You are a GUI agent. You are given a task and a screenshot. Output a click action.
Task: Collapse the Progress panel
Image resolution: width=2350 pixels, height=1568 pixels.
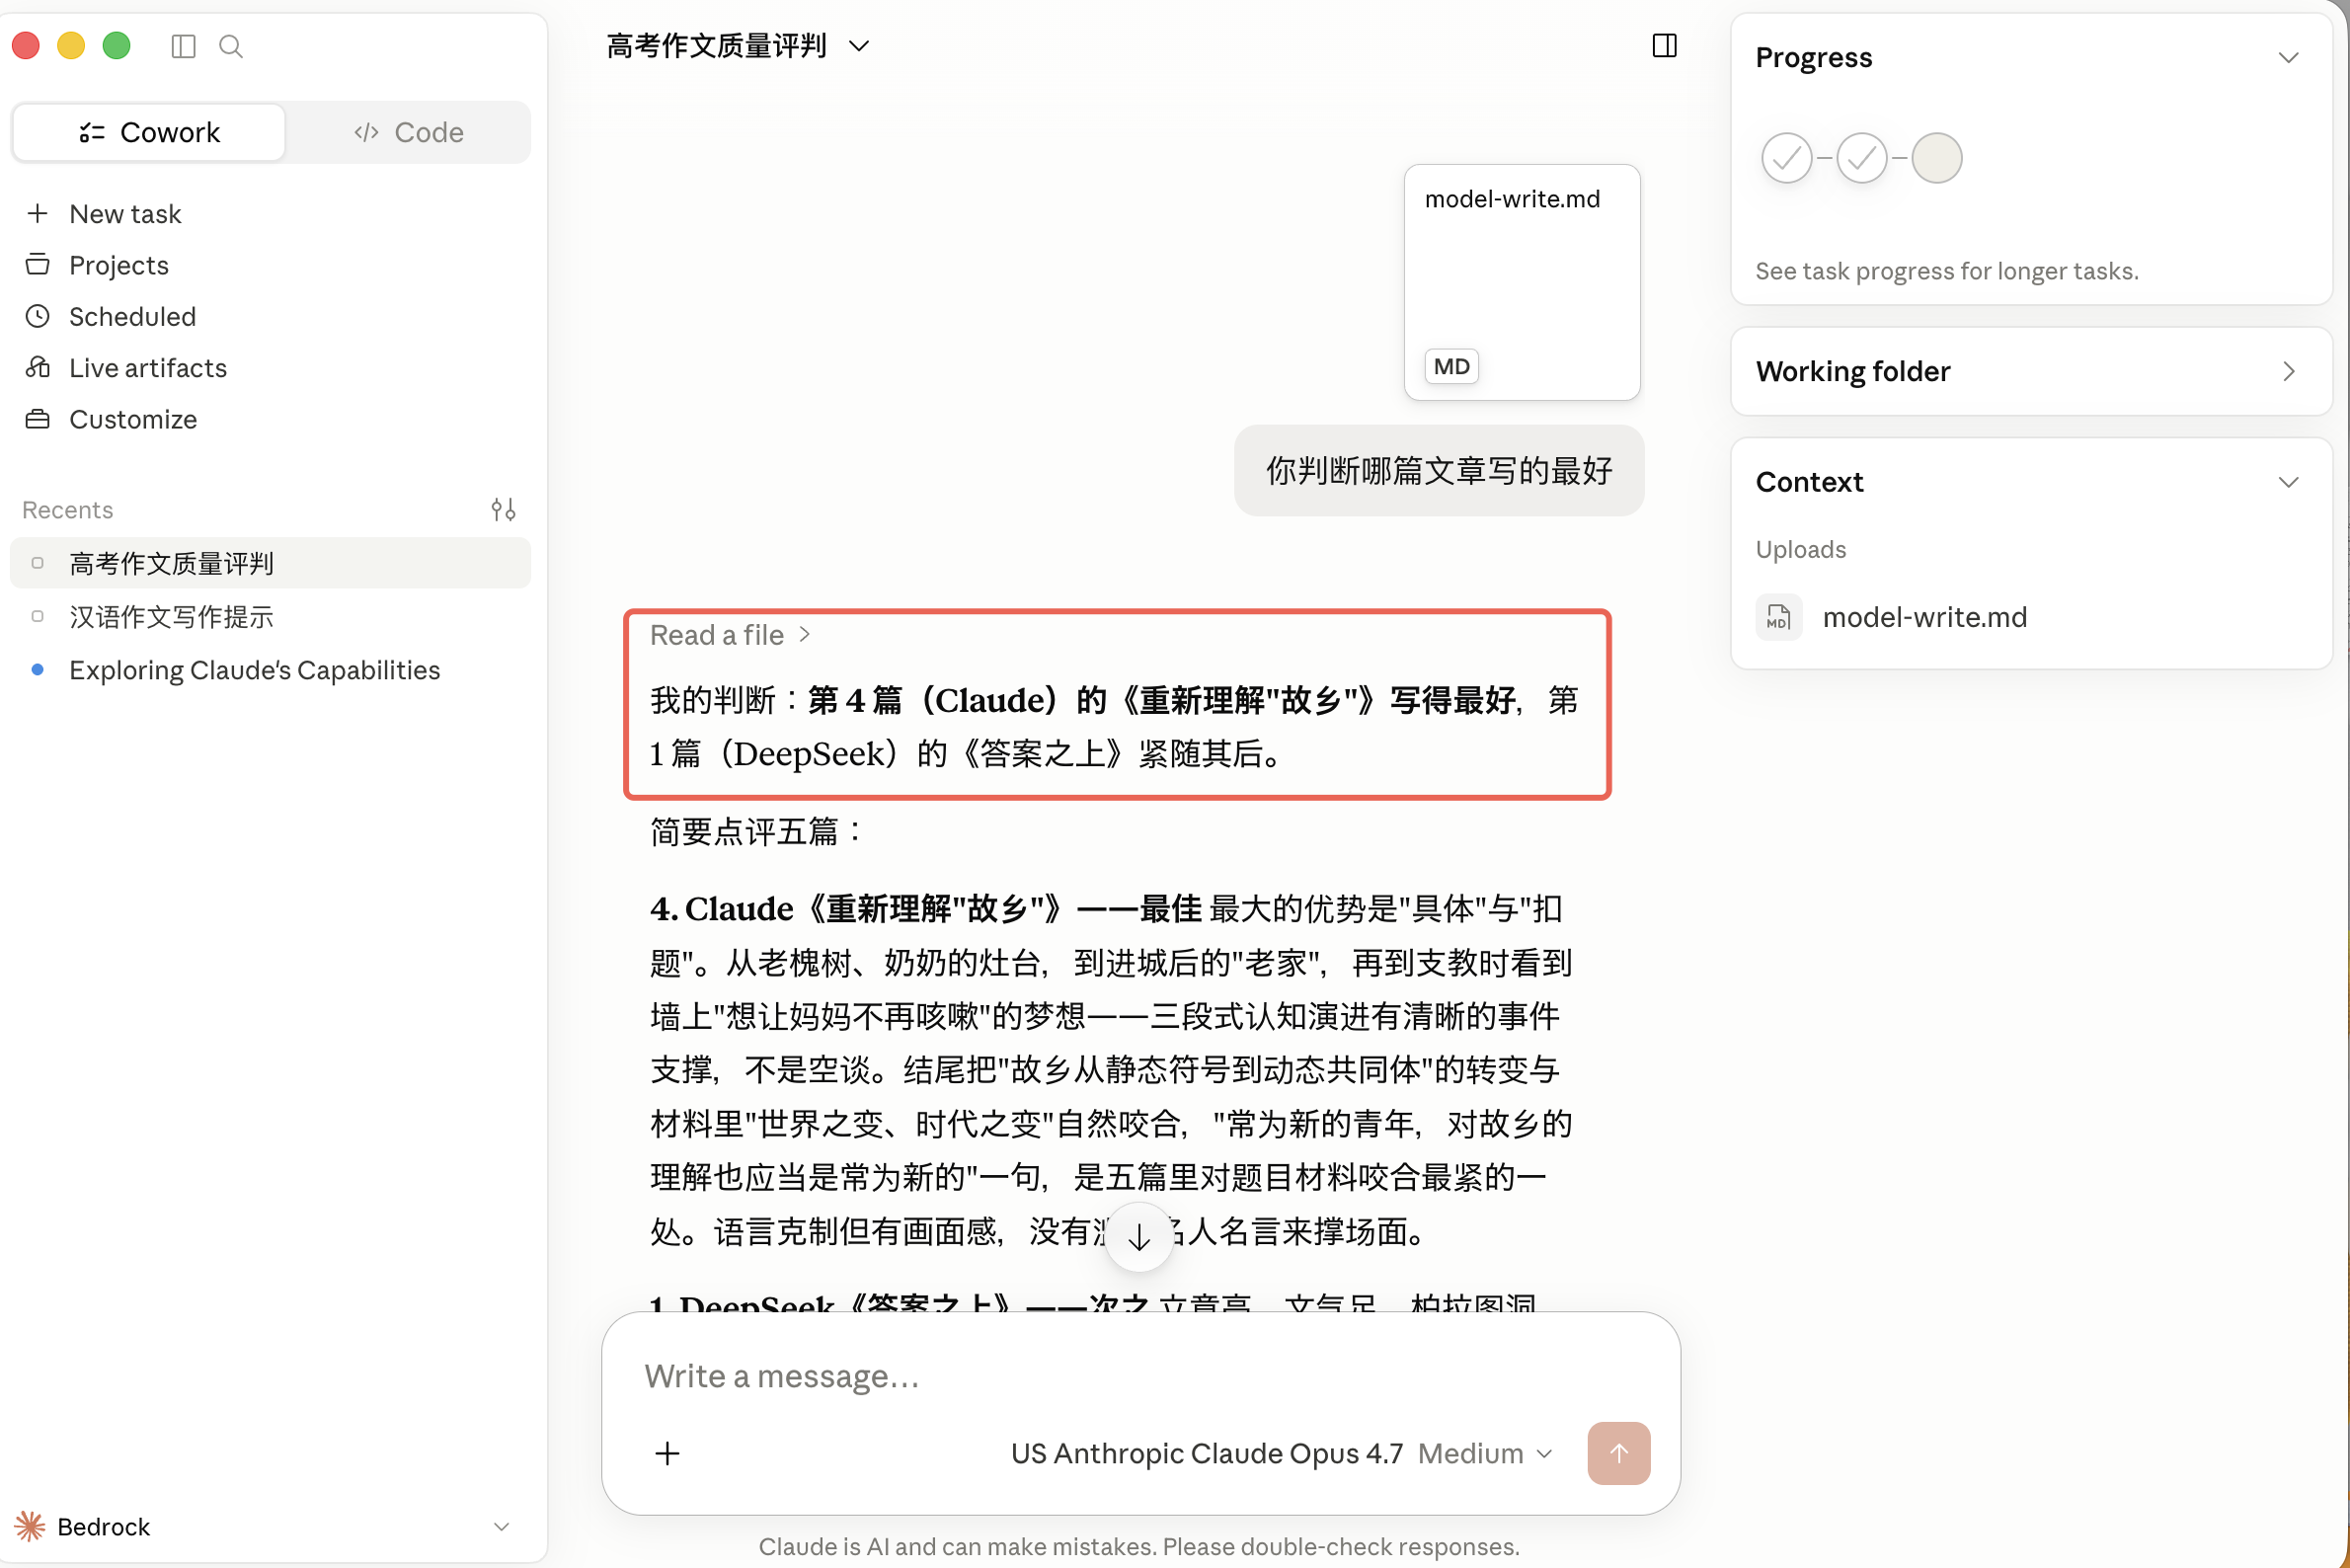2288,58
